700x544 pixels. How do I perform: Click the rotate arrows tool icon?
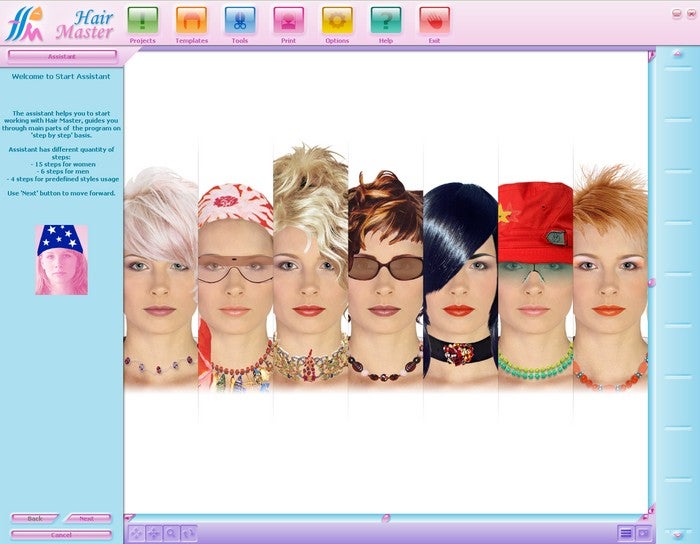[189, 533]
